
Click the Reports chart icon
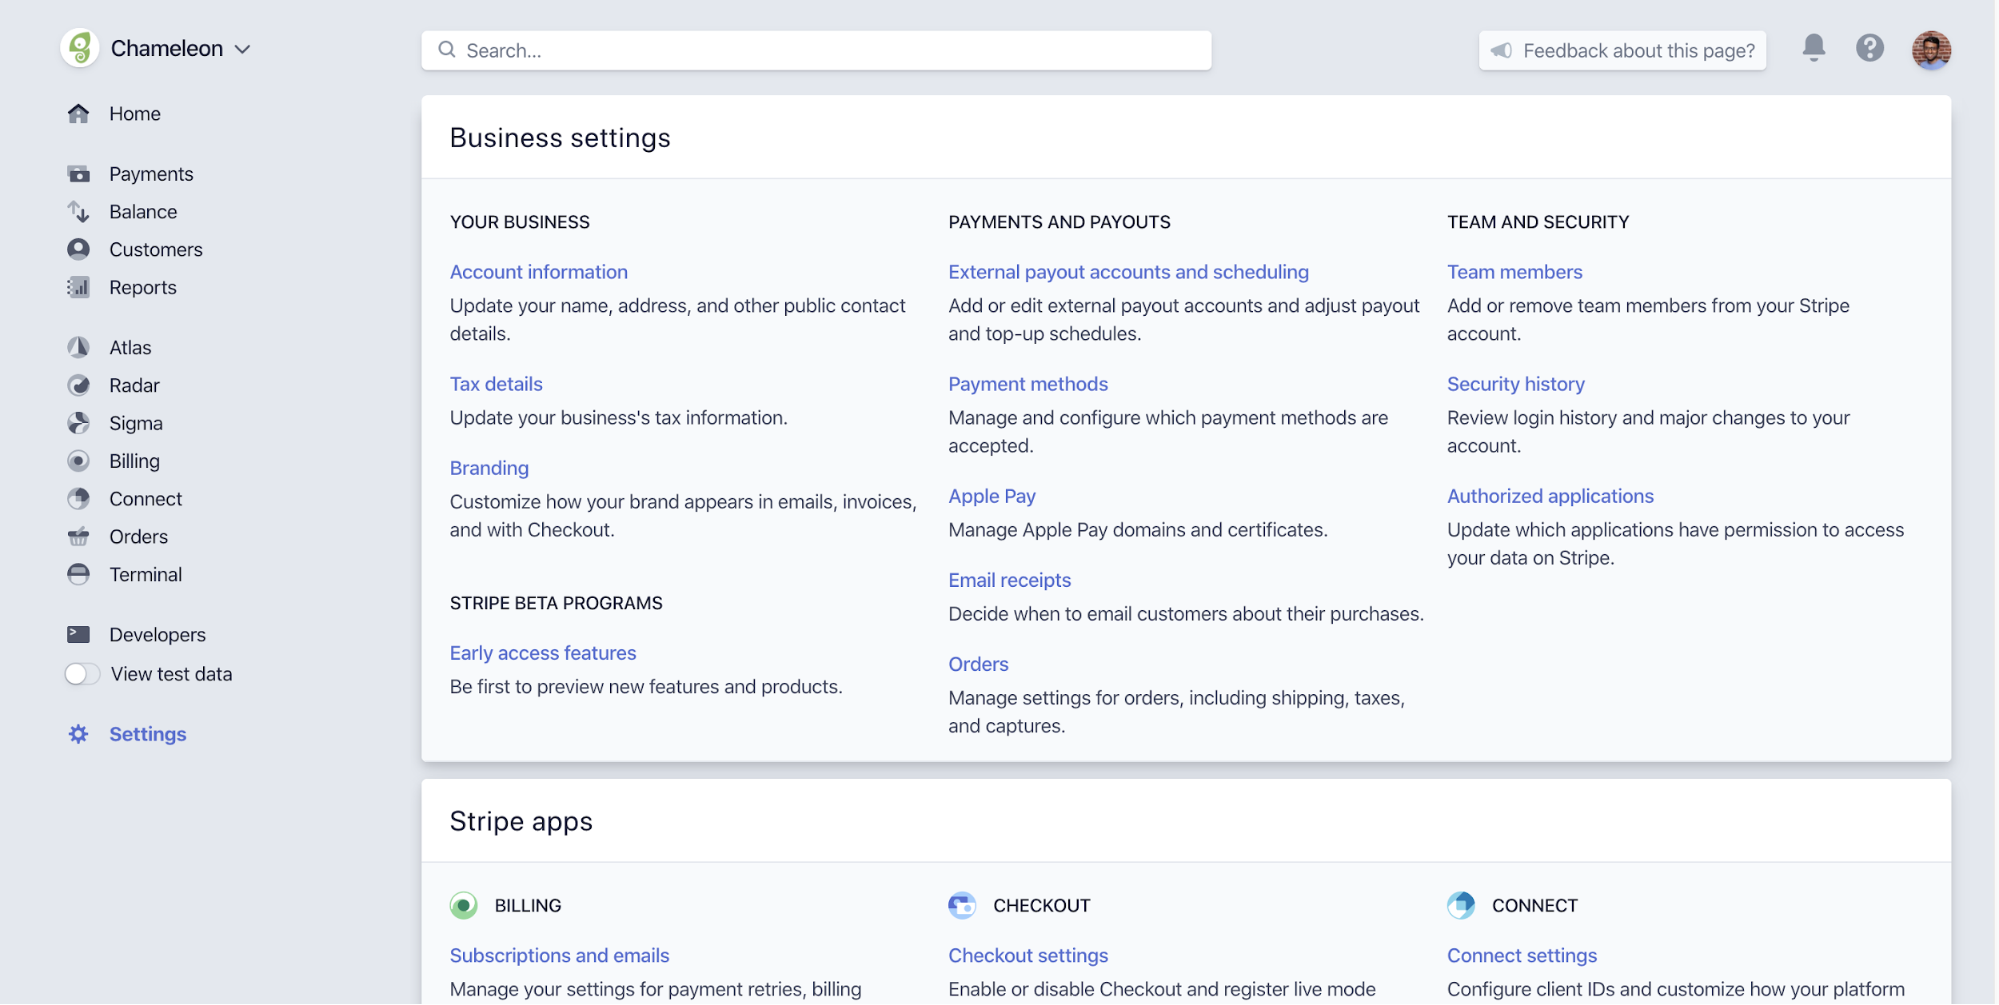pos(78,287)
